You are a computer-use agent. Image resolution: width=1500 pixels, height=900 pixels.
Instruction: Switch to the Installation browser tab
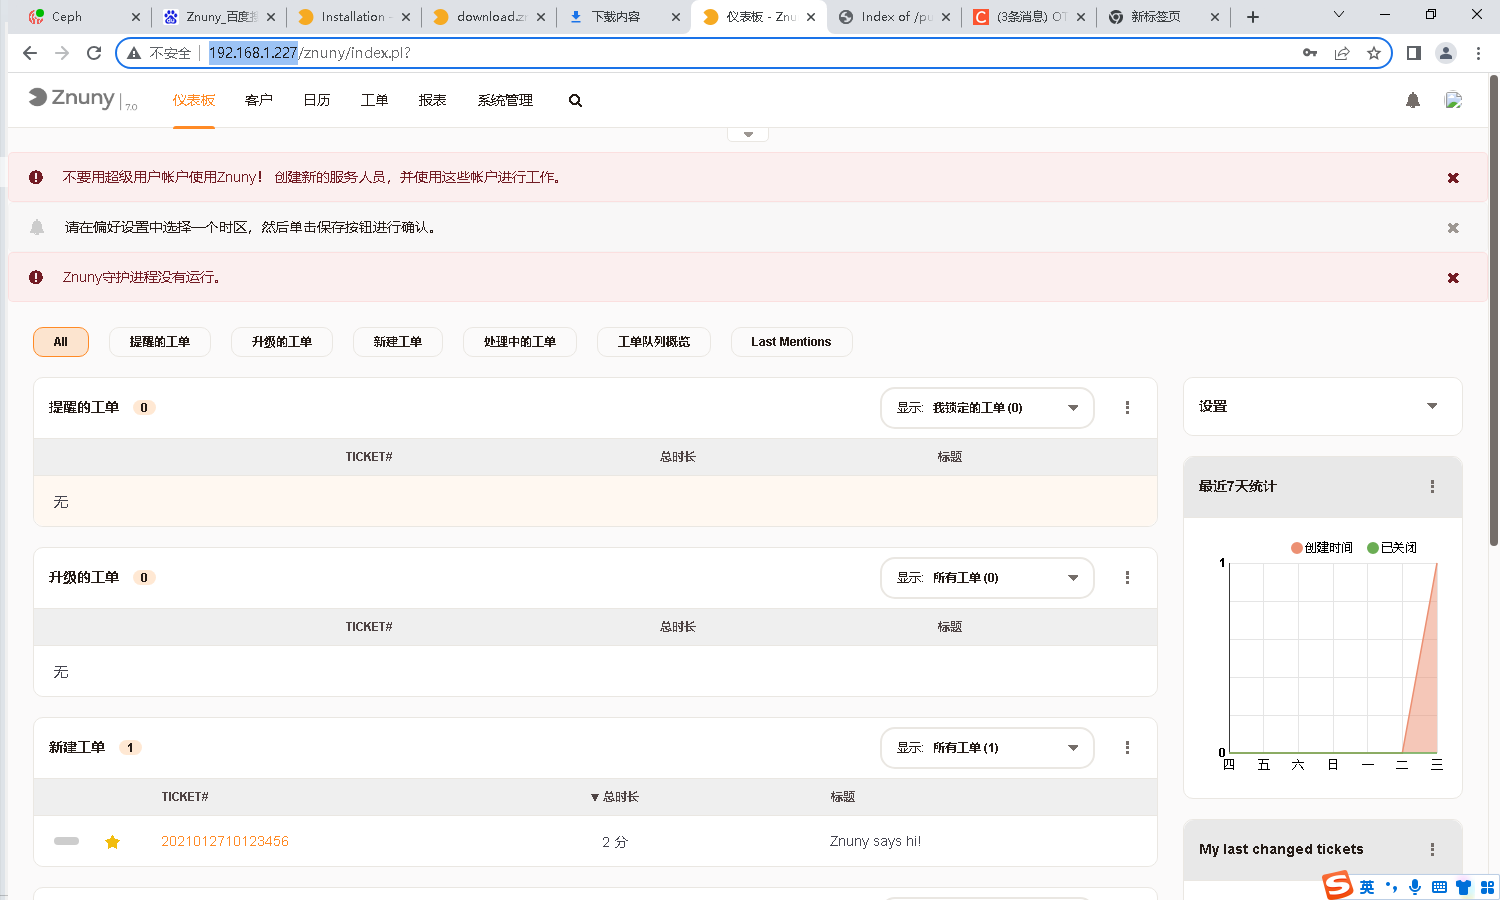[x=353, y=17]
